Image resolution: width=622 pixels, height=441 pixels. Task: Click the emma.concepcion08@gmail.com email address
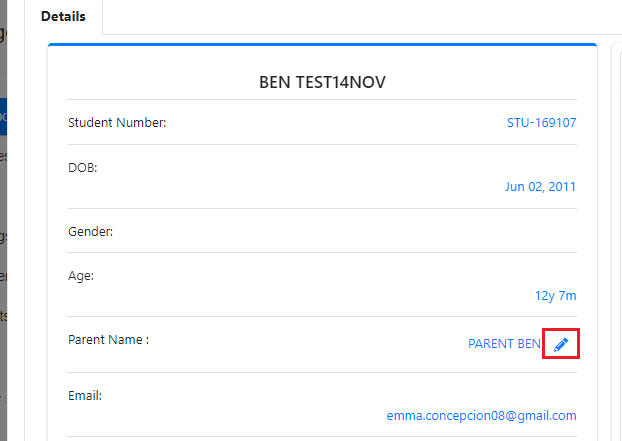[481, 416]
